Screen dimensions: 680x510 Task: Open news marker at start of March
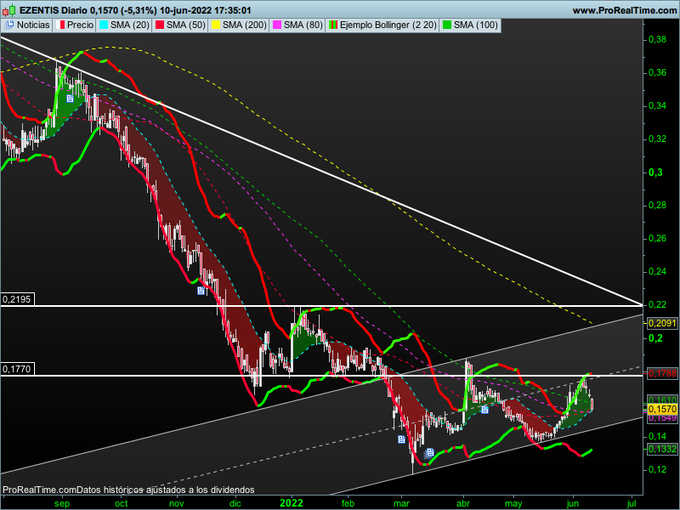coord(402,439)
